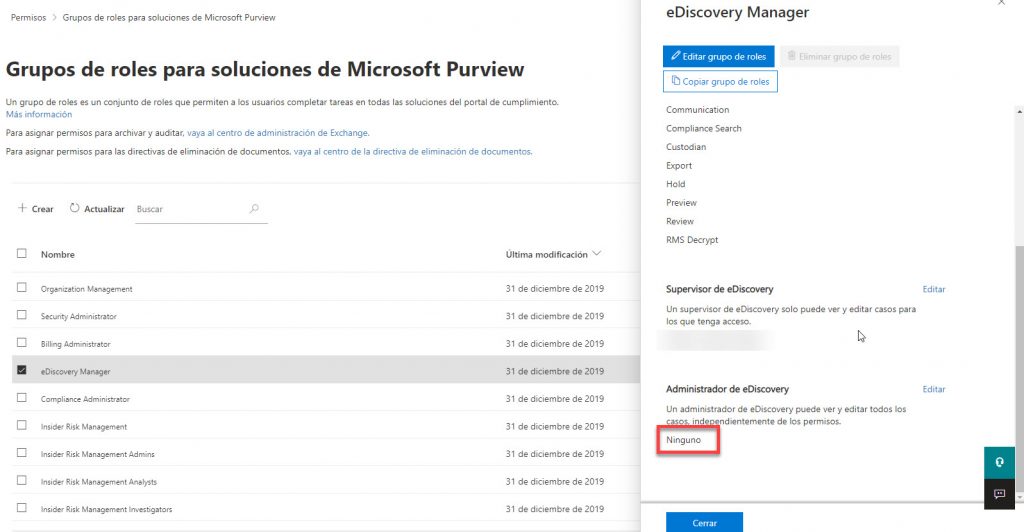Click the Ninguno value under Administrador
This screenshot has width=1024, height=532.
click(683, 440)
